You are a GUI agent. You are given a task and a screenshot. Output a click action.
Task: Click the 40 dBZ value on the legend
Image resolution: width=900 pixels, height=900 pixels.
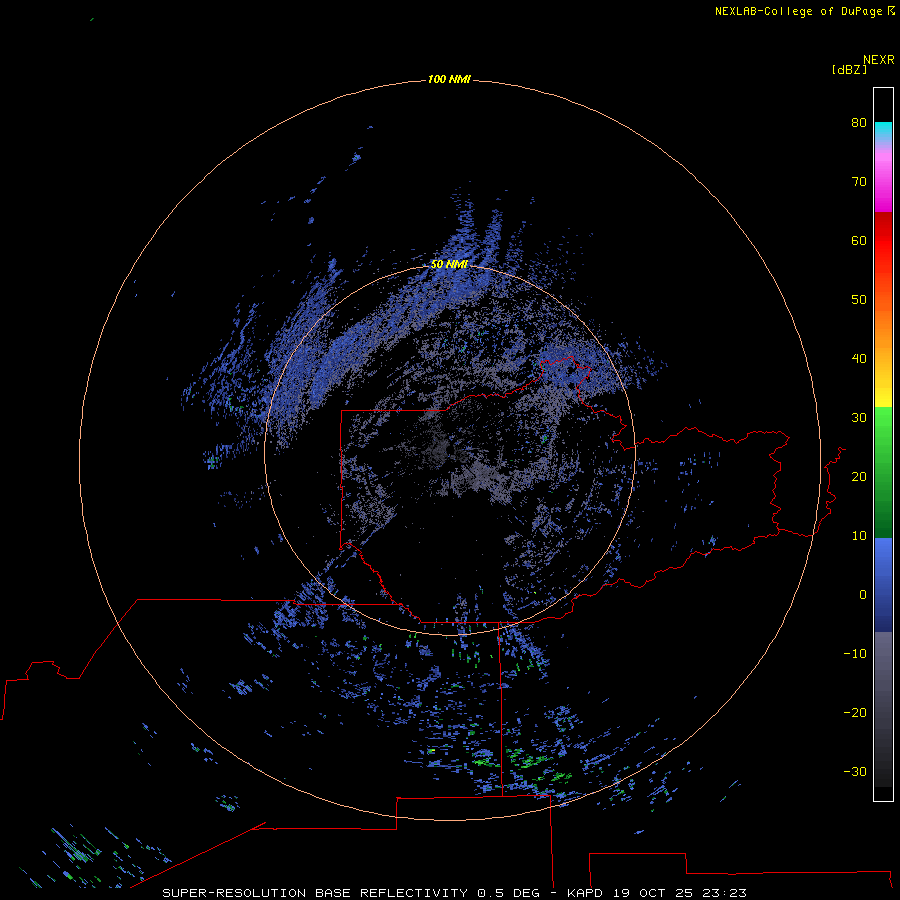tap(859, 359)
